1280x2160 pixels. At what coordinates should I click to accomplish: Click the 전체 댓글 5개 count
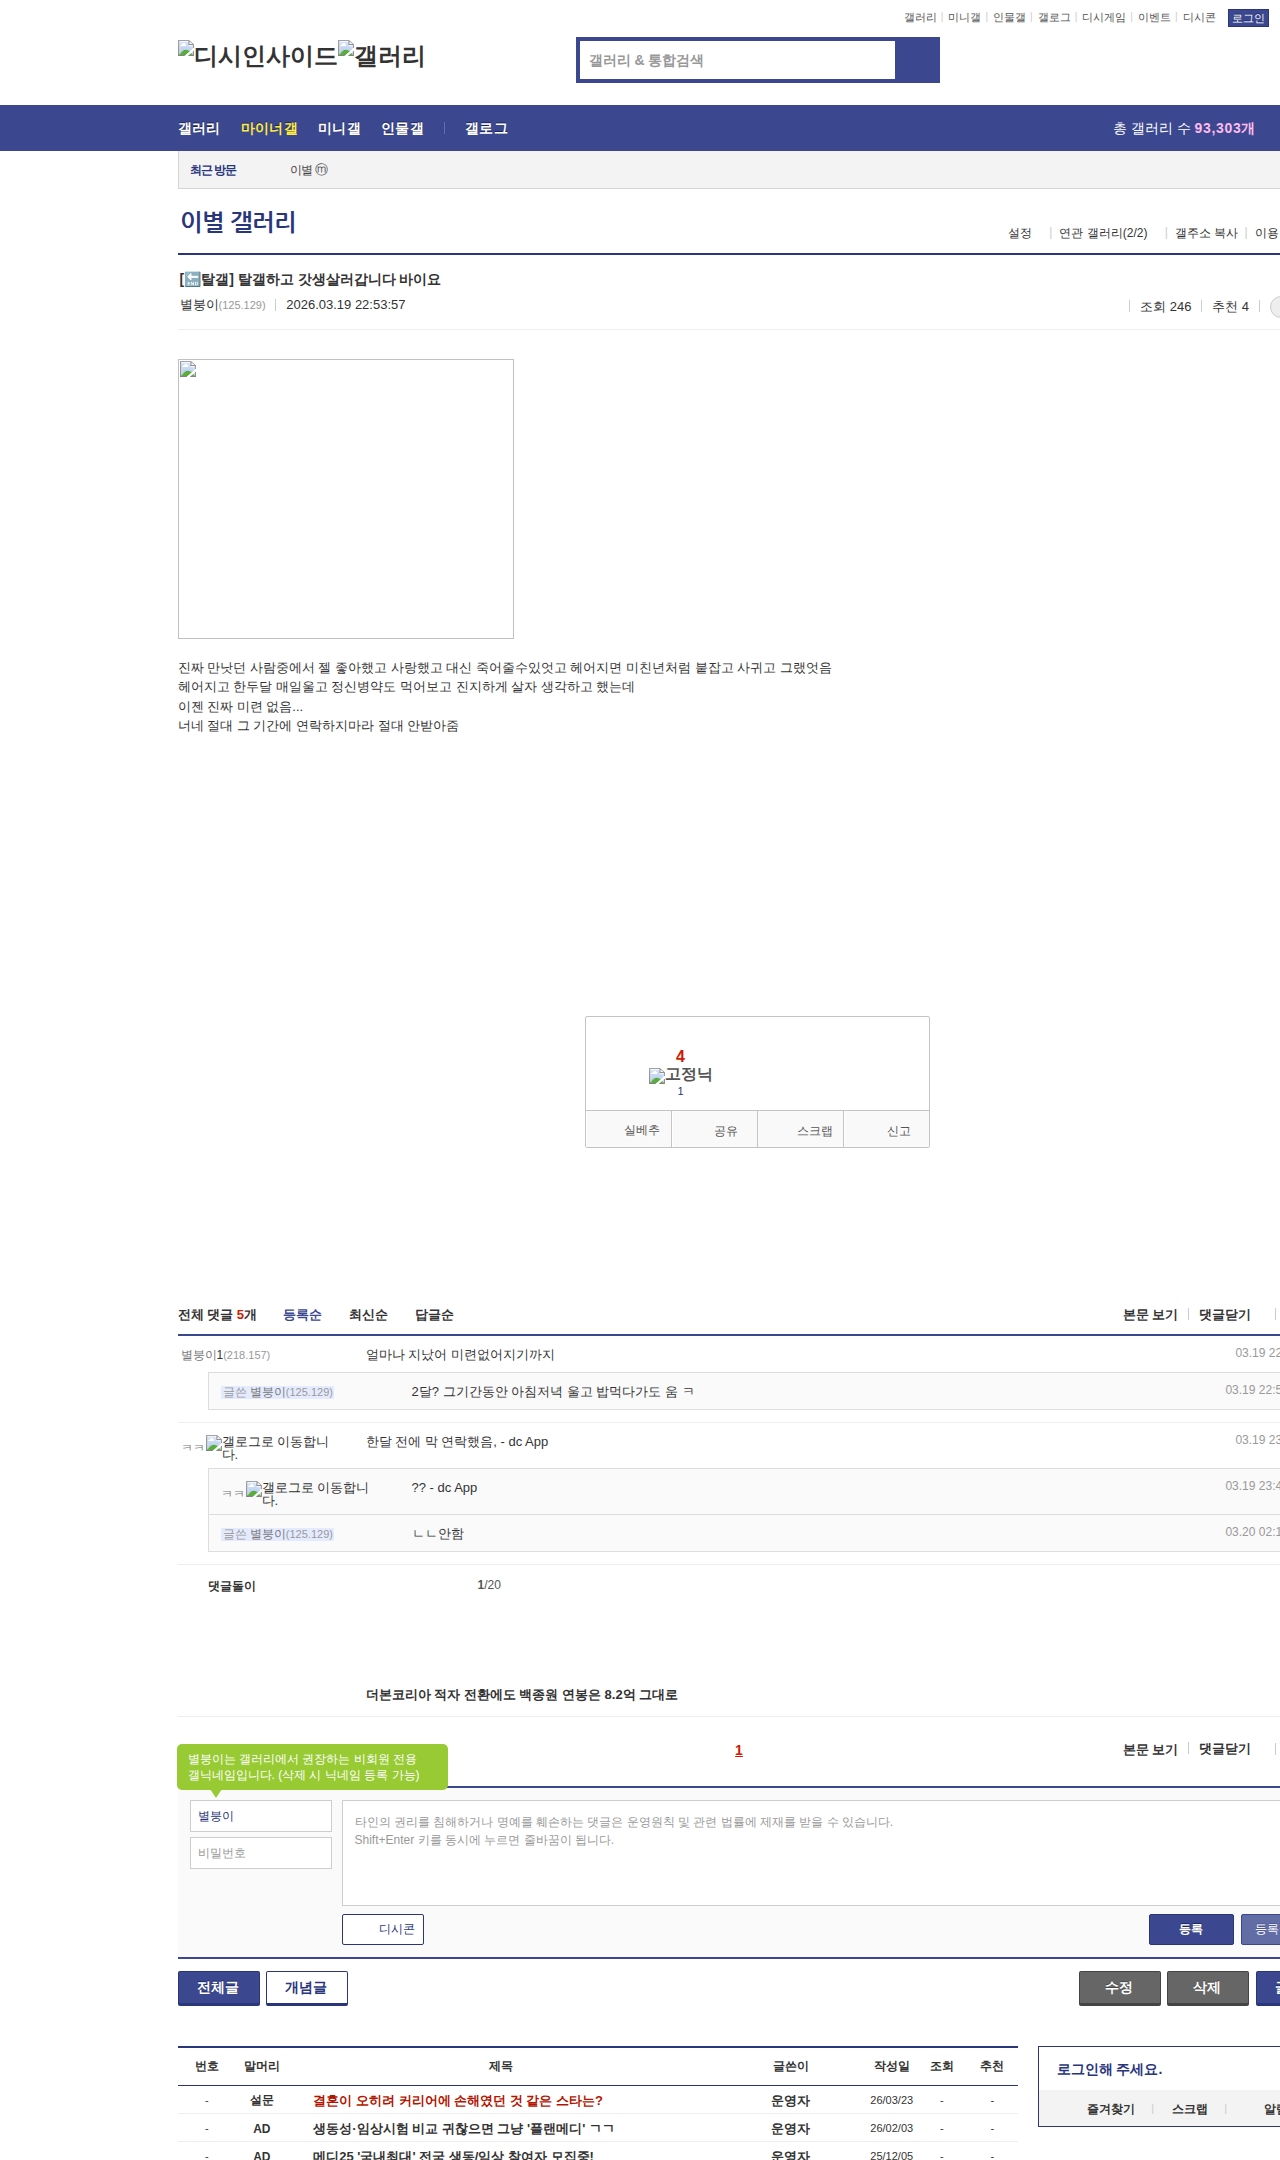pos(217,1315)
